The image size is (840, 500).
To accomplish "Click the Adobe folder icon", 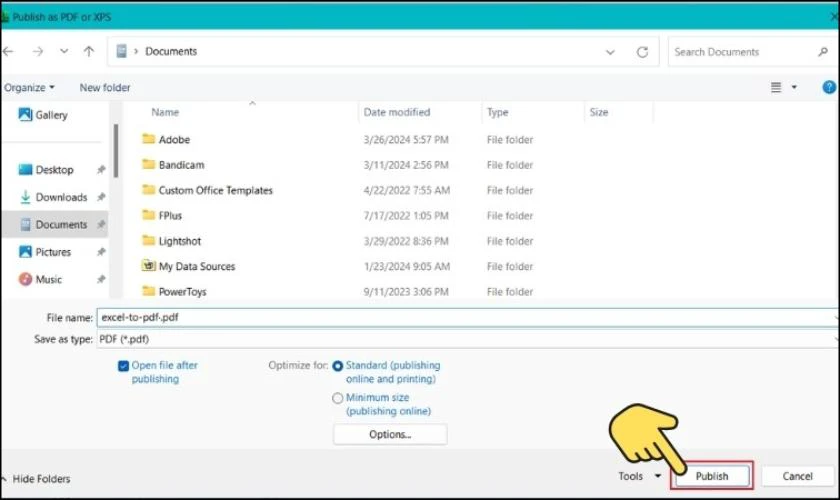I will pyautogui.click(x=148, y=139).
